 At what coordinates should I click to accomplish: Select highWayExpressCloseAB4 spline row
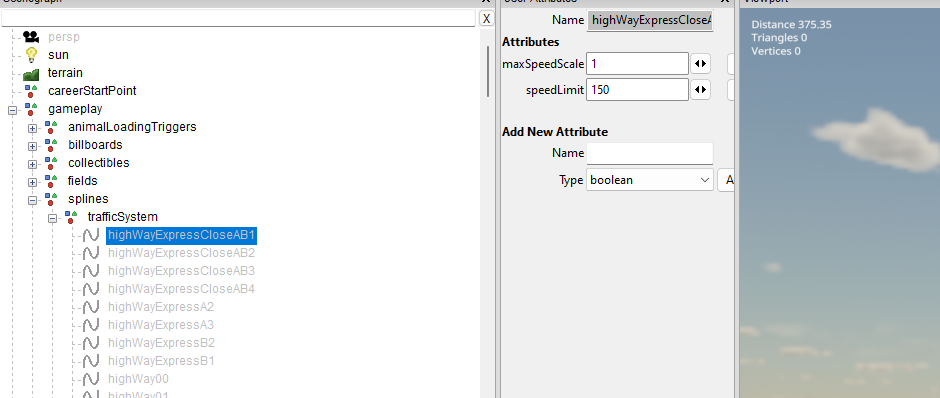tap(182, 289)
